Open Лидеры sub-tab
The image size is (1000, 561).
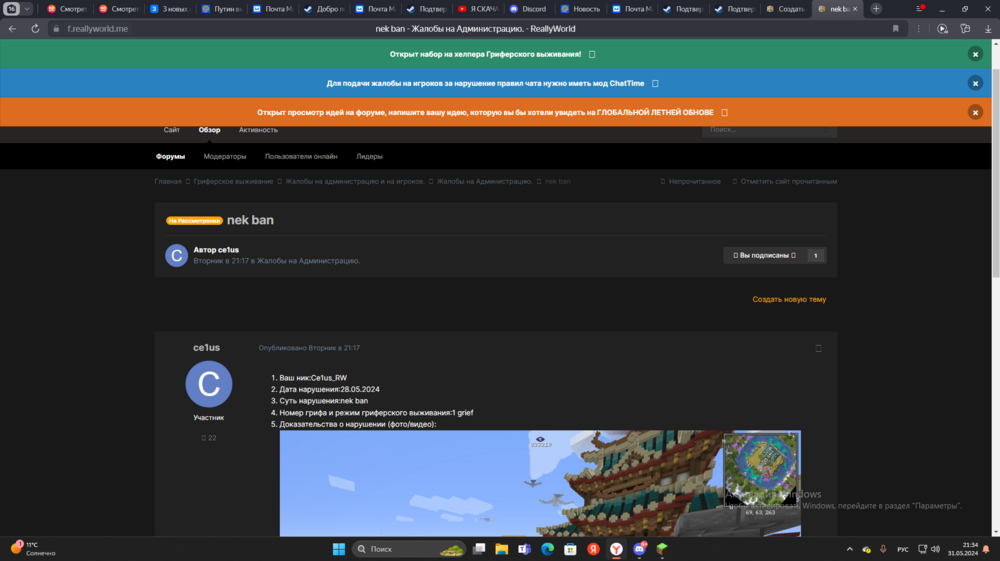[369, 156]
